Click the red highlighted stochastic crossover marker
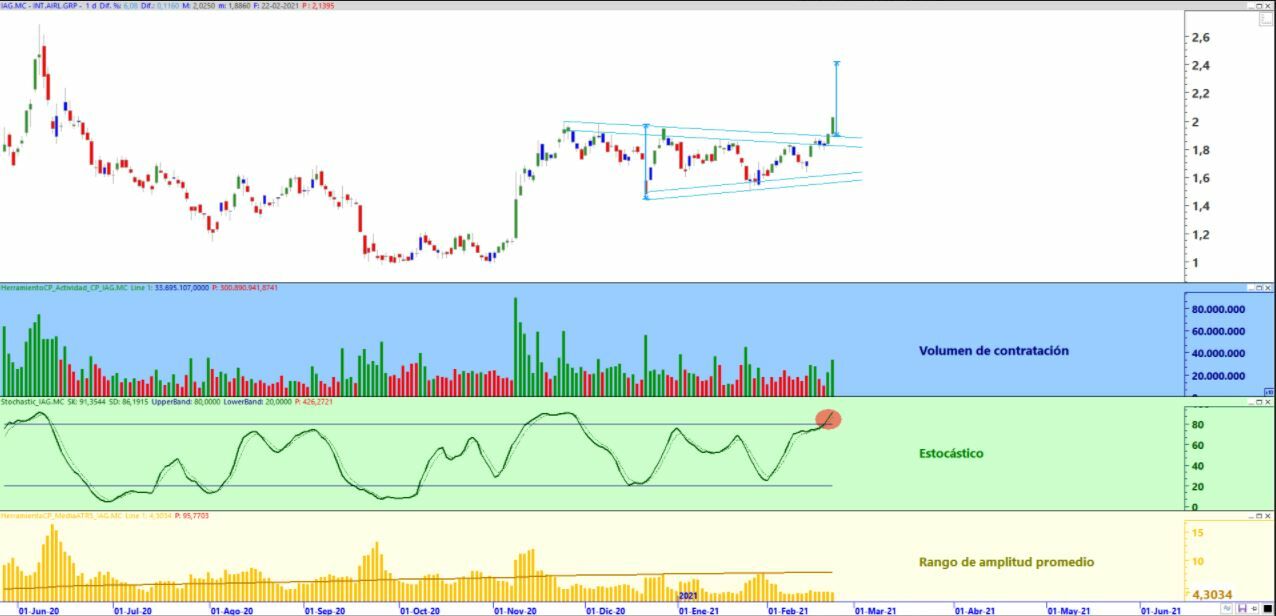 click(x=828, y=419)
